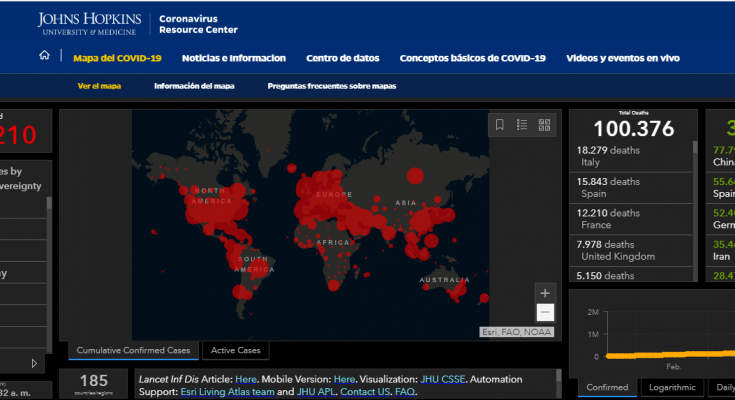Click the AUSTRALIA label on map
Viewport: 735px width, 400px height.
click(444, 280)
